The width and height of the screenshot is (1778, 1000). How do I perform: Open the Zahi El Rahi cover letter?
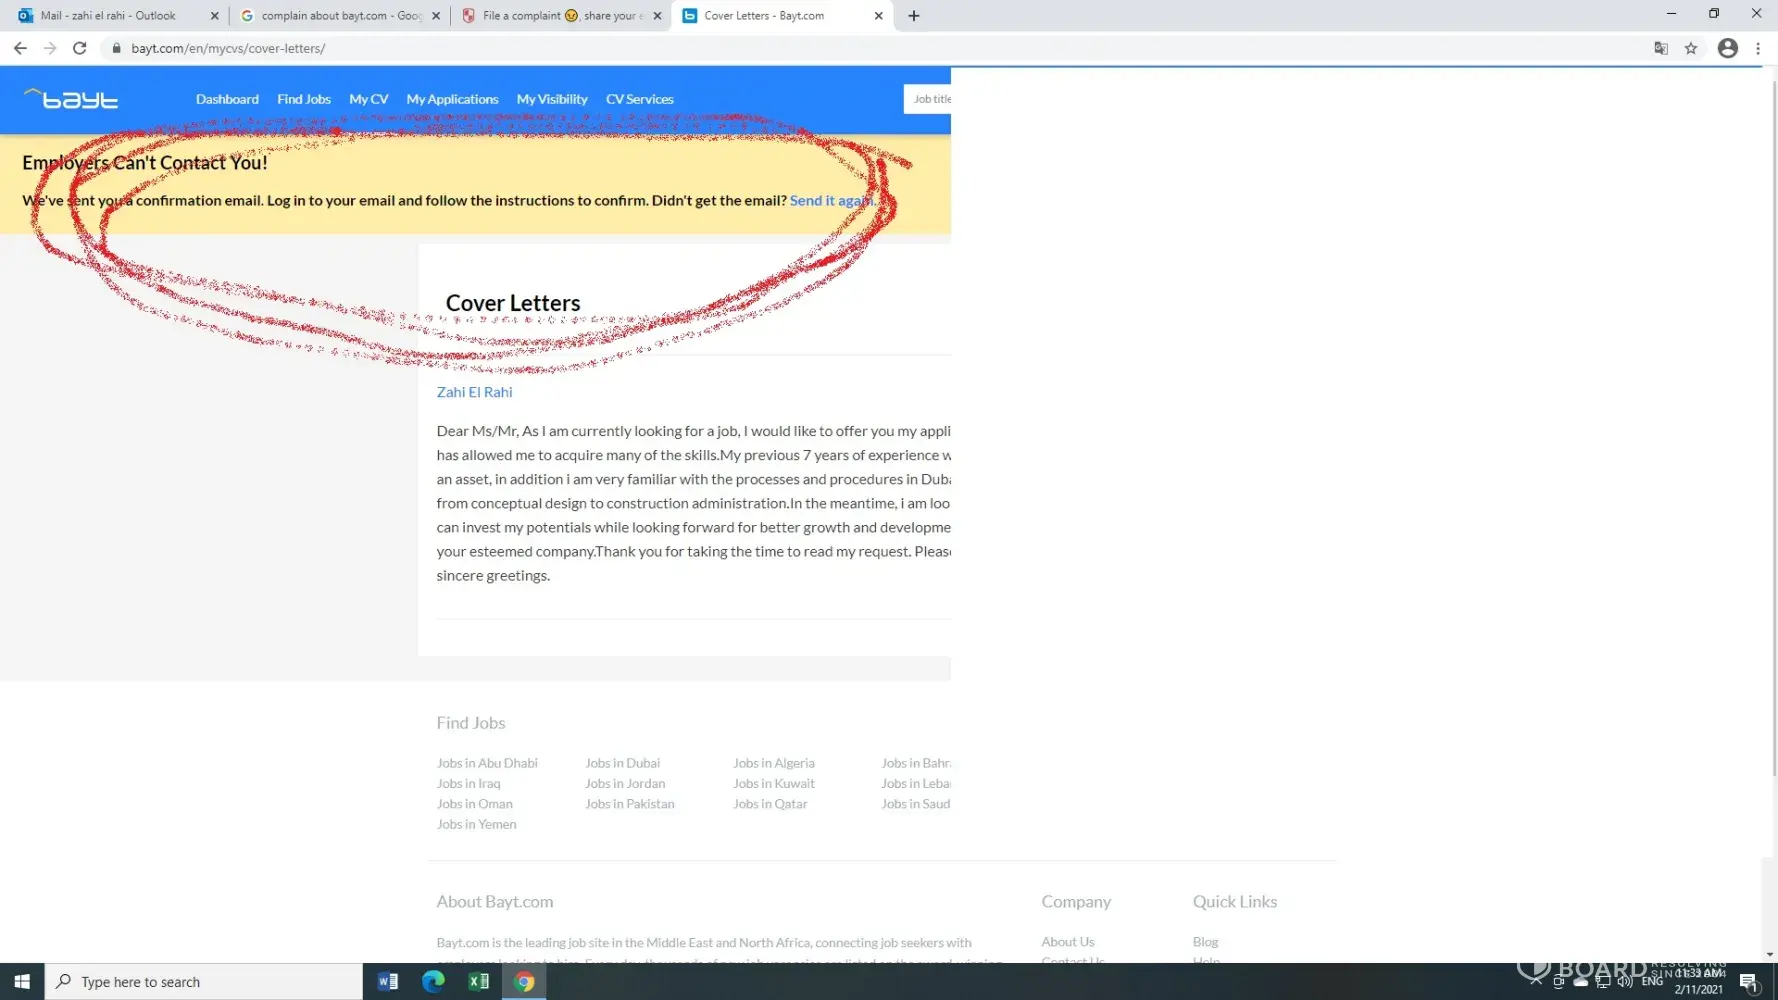(474, 392)
